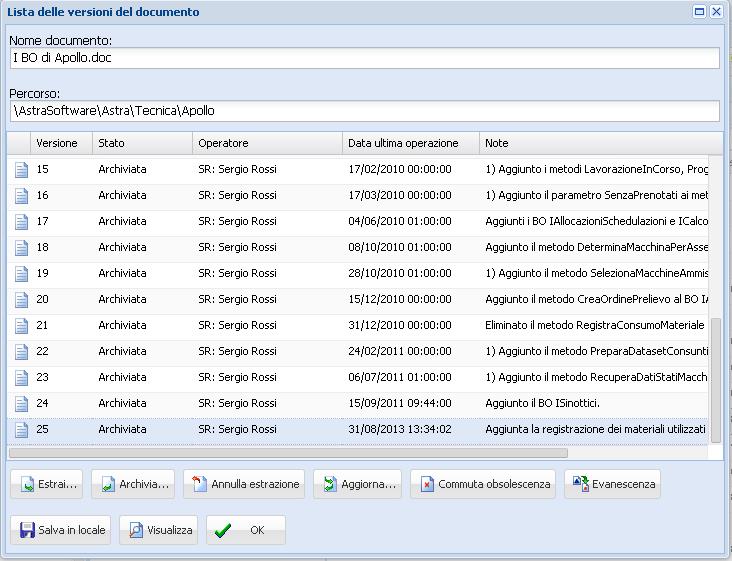
Task: Click the Aggiorna button
Action: pyautogui.click(x=358, y=484)
